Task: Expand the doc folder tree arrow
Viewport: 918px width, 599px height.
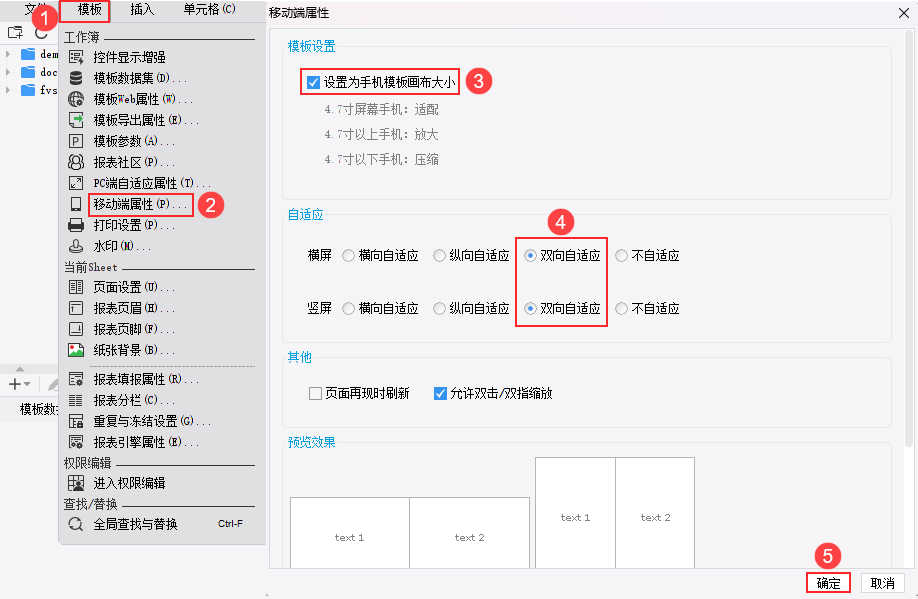Action: pos(8,72)
